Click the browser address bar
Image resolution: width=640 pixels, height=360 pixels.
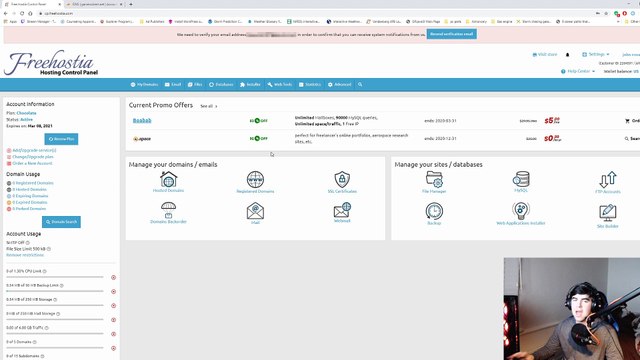click(x=314, y=13)
